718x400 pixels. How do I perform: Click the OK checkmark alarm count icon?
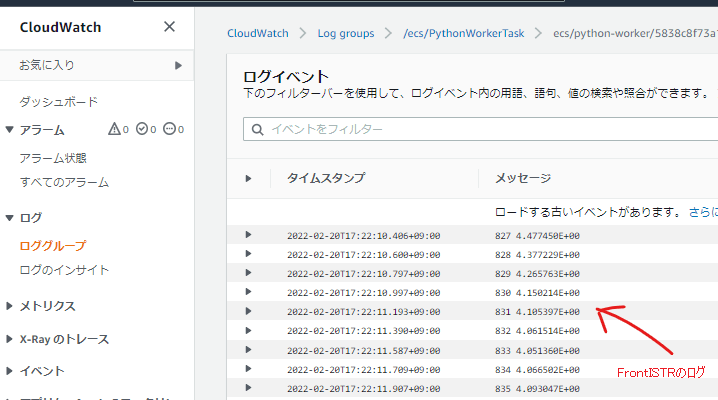pos(142,129)
